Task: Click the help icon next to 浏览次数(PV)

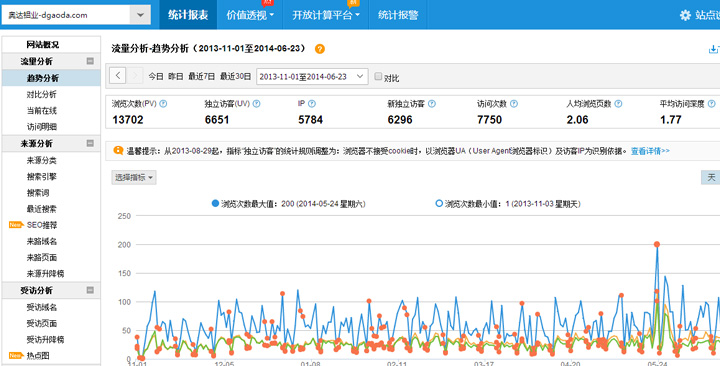Action: point(163,104)
